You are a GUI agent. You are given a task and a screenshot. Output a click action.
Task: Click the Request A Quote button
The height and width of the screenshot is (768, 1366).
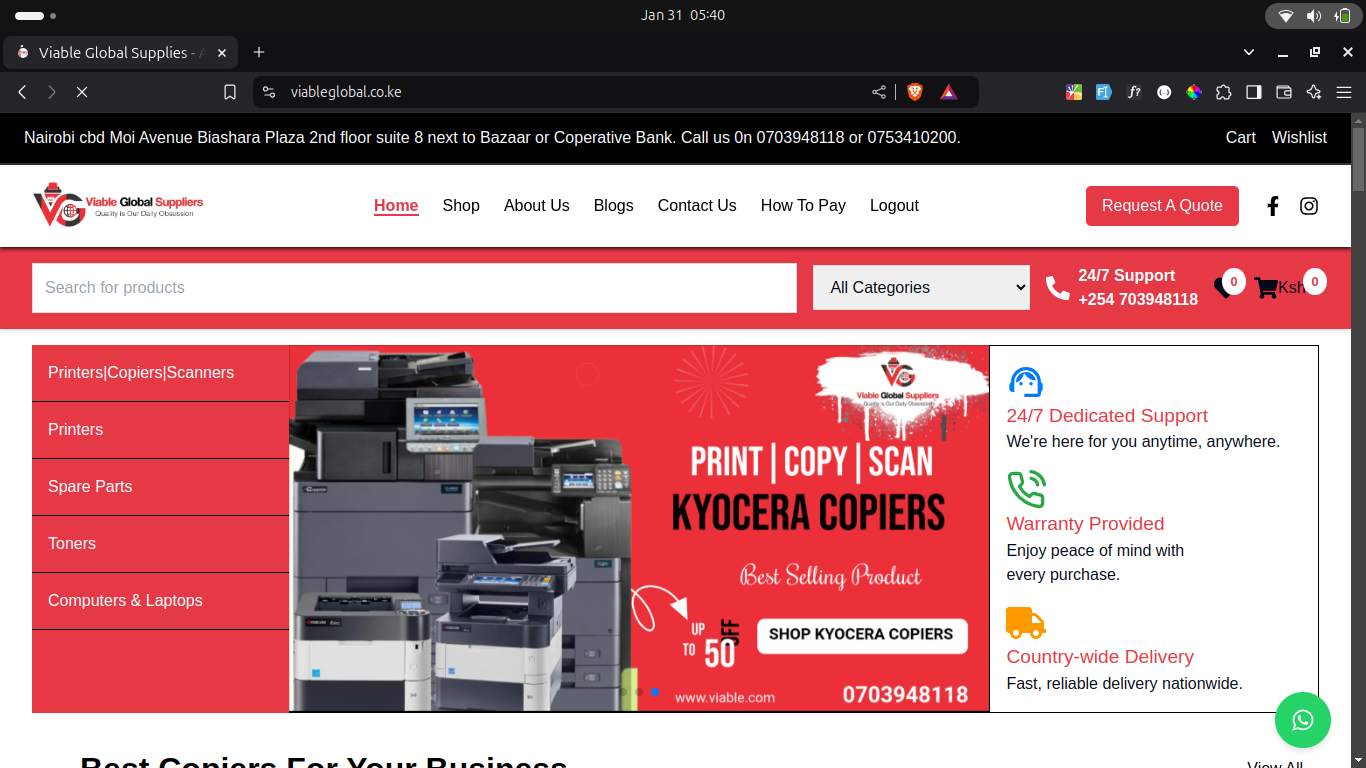pos(1162,206)
